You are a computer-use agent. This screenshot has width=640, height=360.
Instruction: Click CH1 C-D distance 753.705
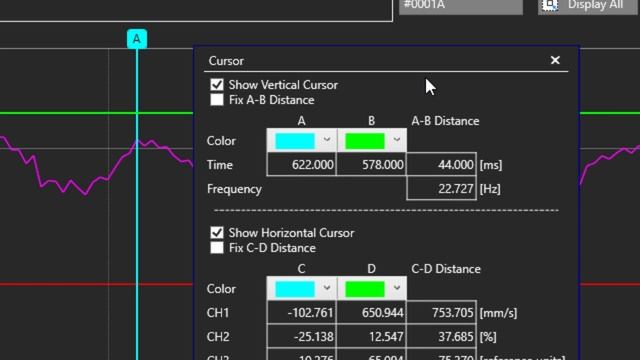[x=441, y=313]
